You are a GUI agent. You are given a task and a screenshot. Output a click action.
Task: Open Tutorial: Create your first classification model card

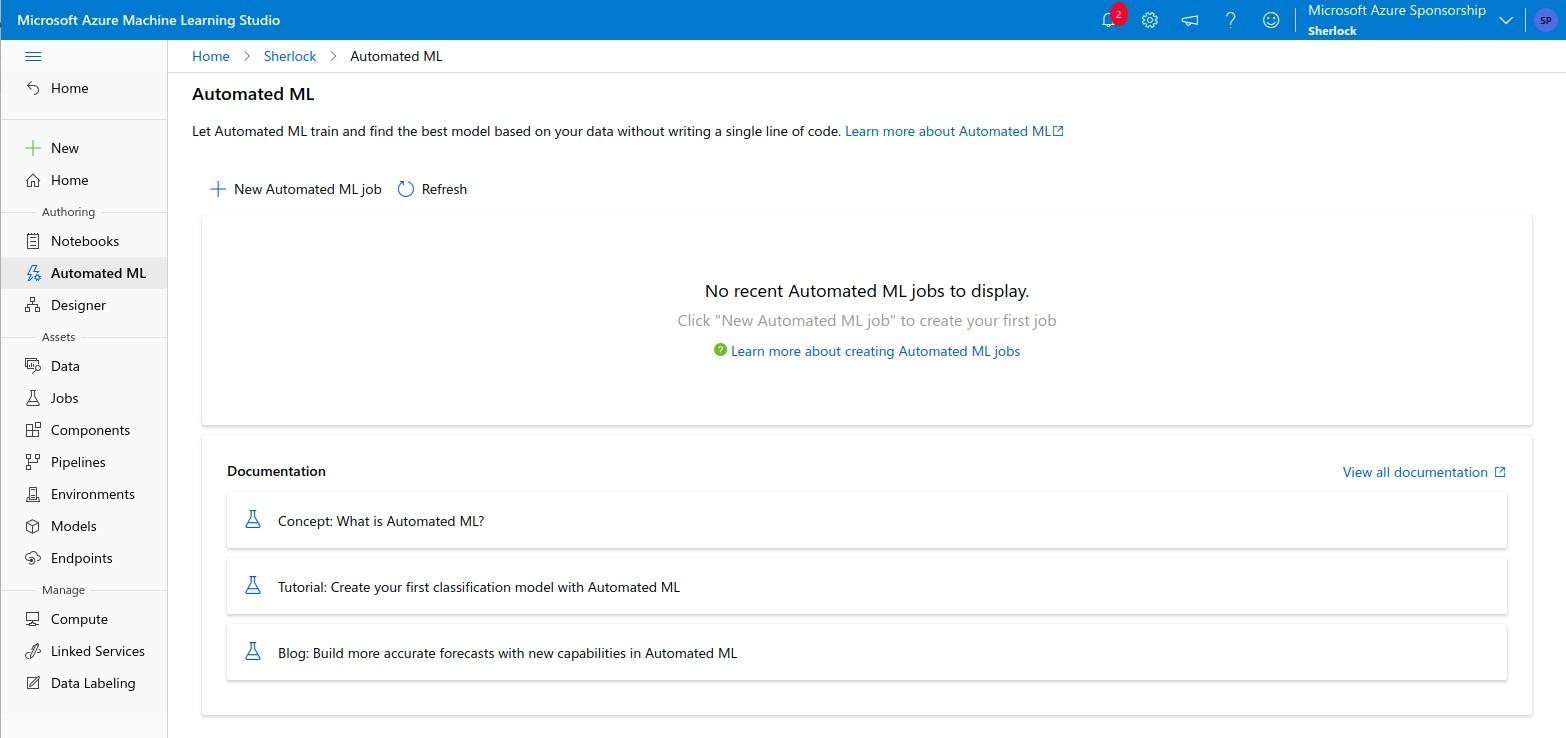[867, 586]
